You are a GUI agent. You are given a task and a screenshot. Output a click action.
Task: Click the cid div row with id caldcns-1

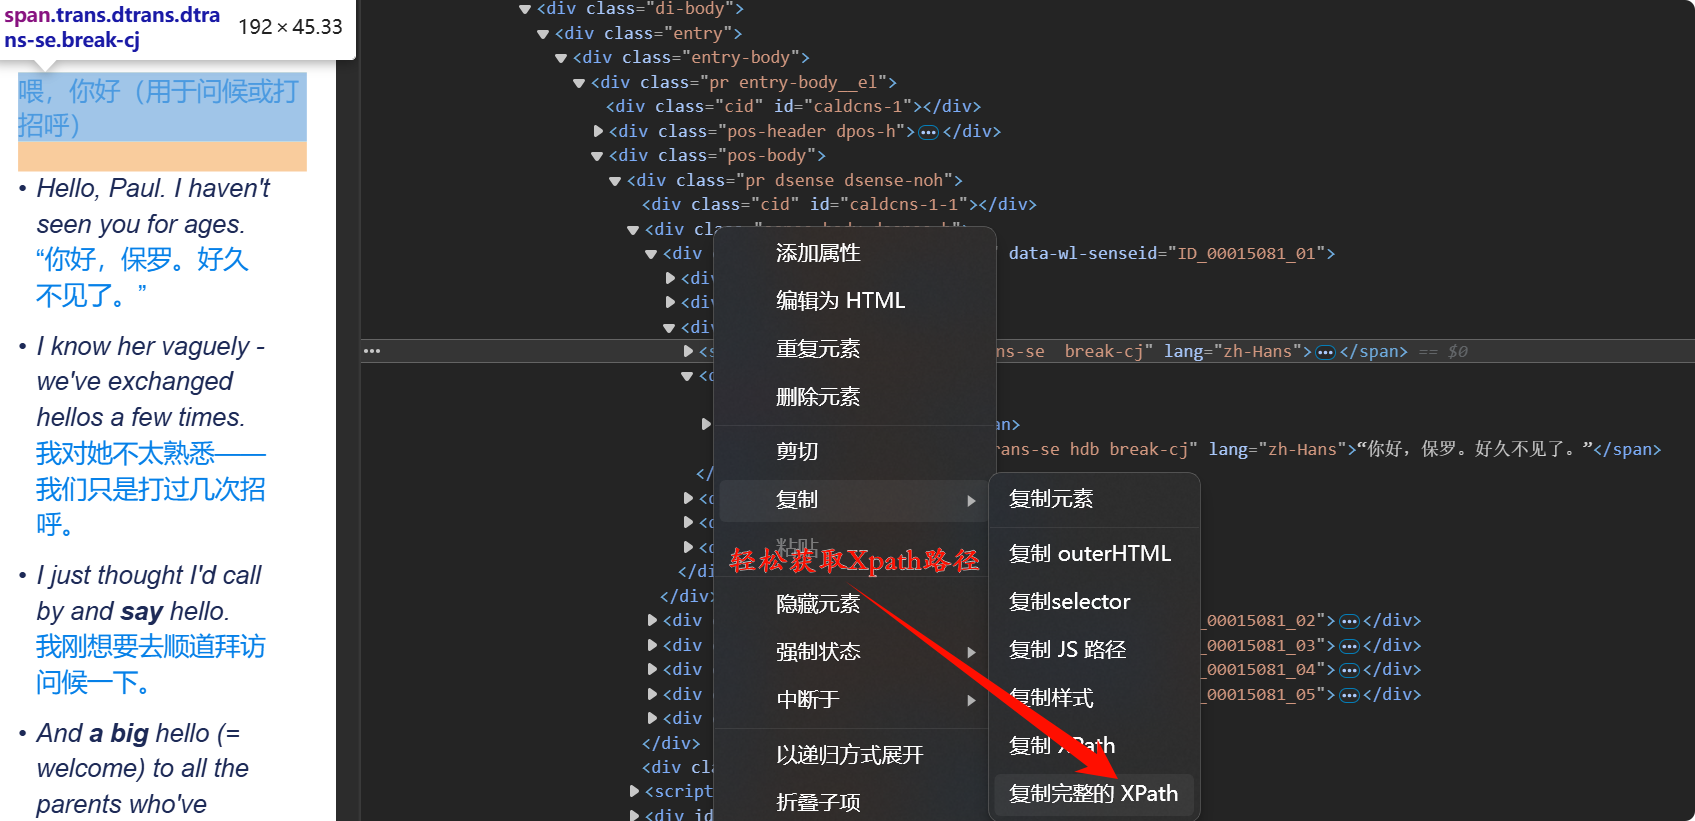793,107
